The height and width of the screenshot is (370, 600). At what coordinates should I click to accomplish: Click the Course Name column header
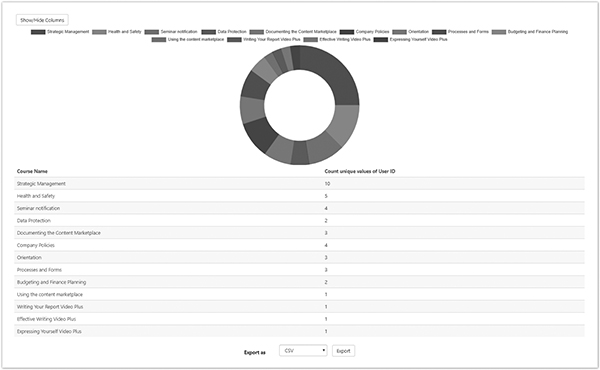point(32,171)
